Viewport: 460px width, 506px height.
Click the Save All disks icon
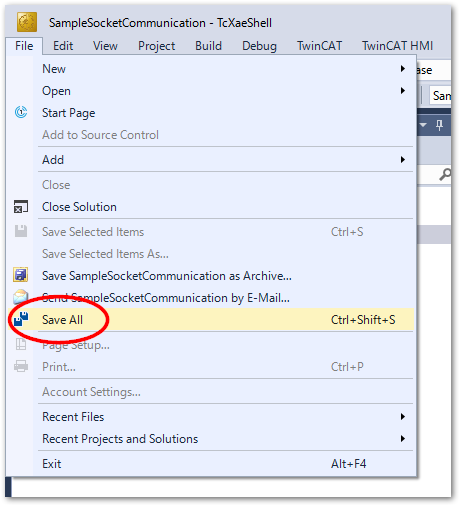pos(21,319)
